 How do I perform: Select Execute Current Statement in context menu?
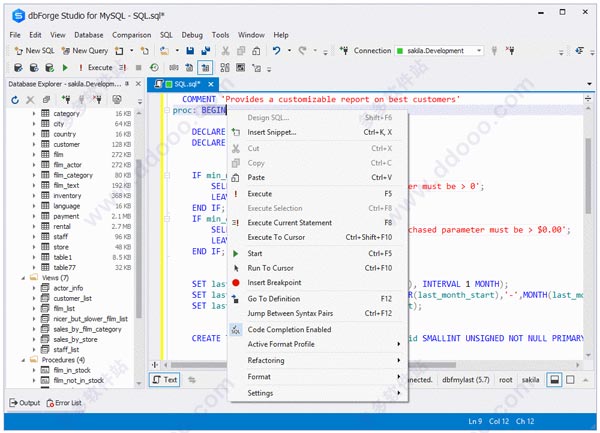point(318,223)
